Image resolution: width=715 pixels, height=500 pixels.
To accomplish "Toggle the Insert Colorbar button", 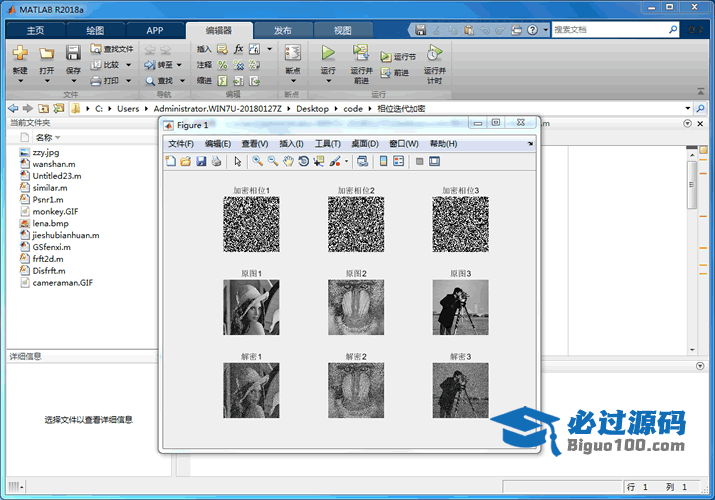I will [383, 161].
